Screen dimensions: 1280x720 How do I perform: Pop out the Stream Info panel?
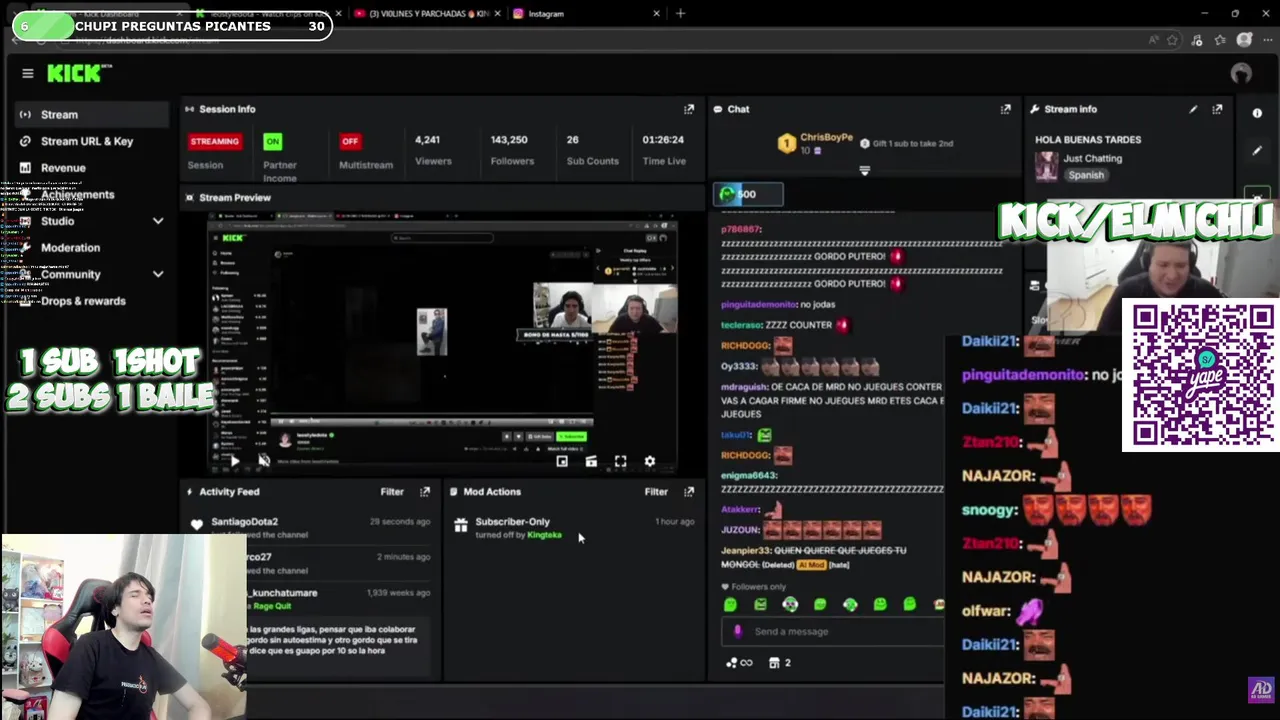pyautogui.click(x=1217, y=109)
